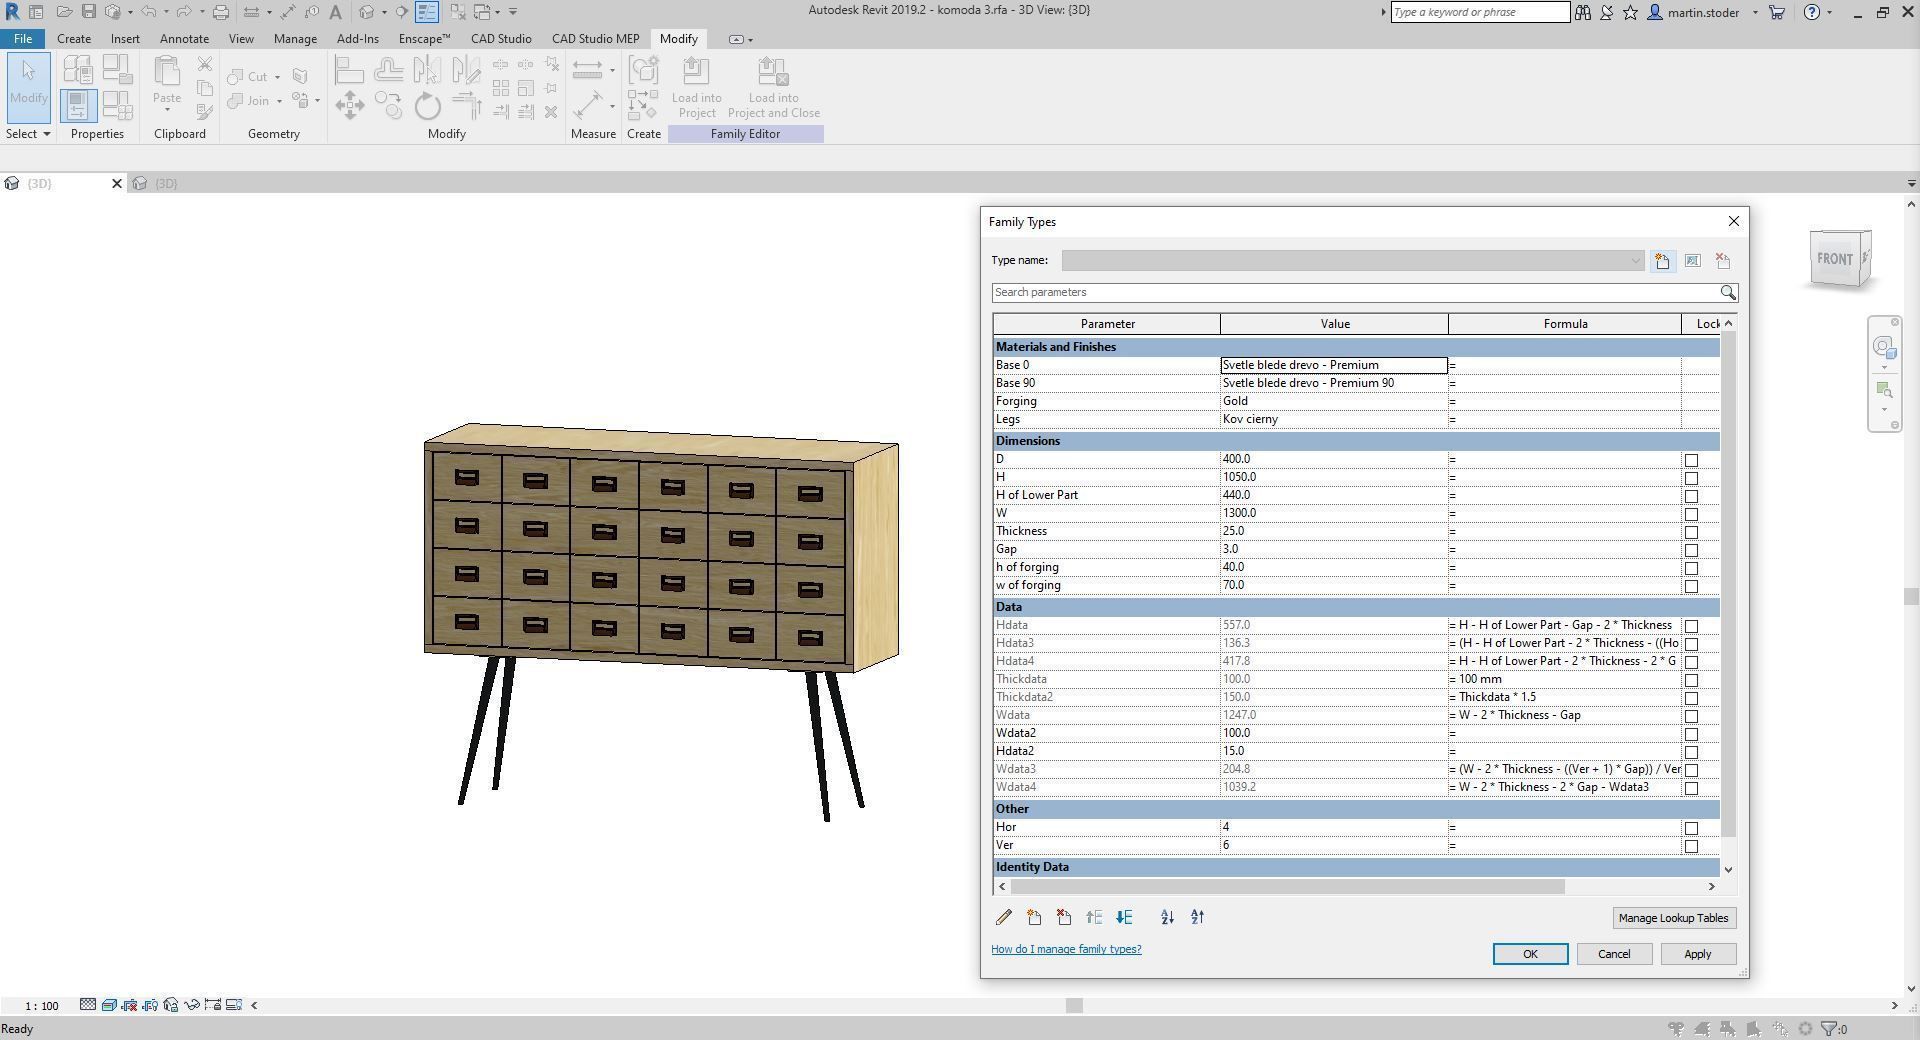Image resolution: width=1920 pixels, height=1040 pixels.
Task: Check the lock box next to Hdata
Action: click(x=1691, y=626)
